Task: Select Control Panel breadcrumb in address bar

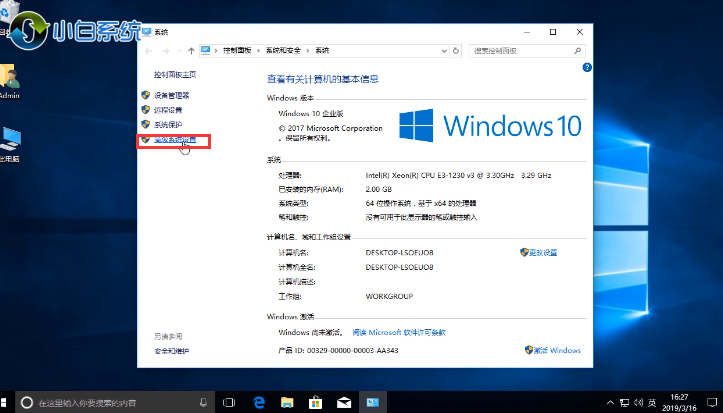Action: [237, 51]
